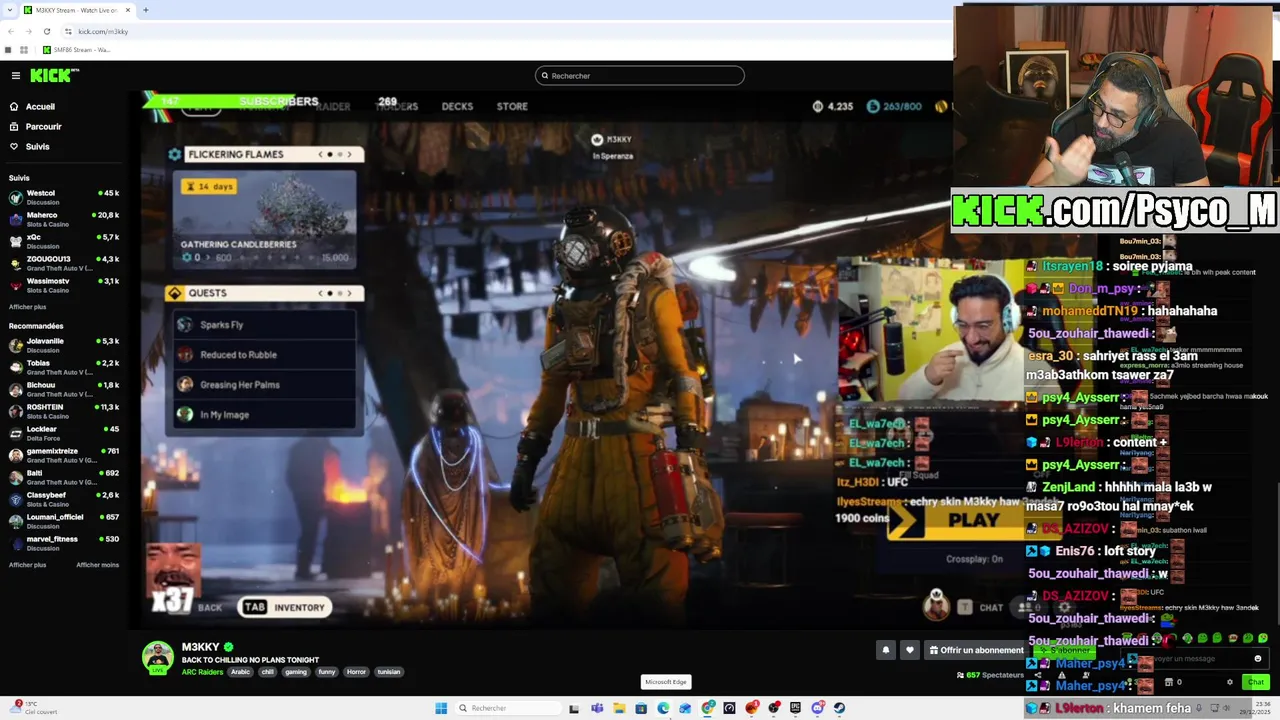
Task: Toggle the notification bell for M3KKY
Action: (x=885, y=650)
